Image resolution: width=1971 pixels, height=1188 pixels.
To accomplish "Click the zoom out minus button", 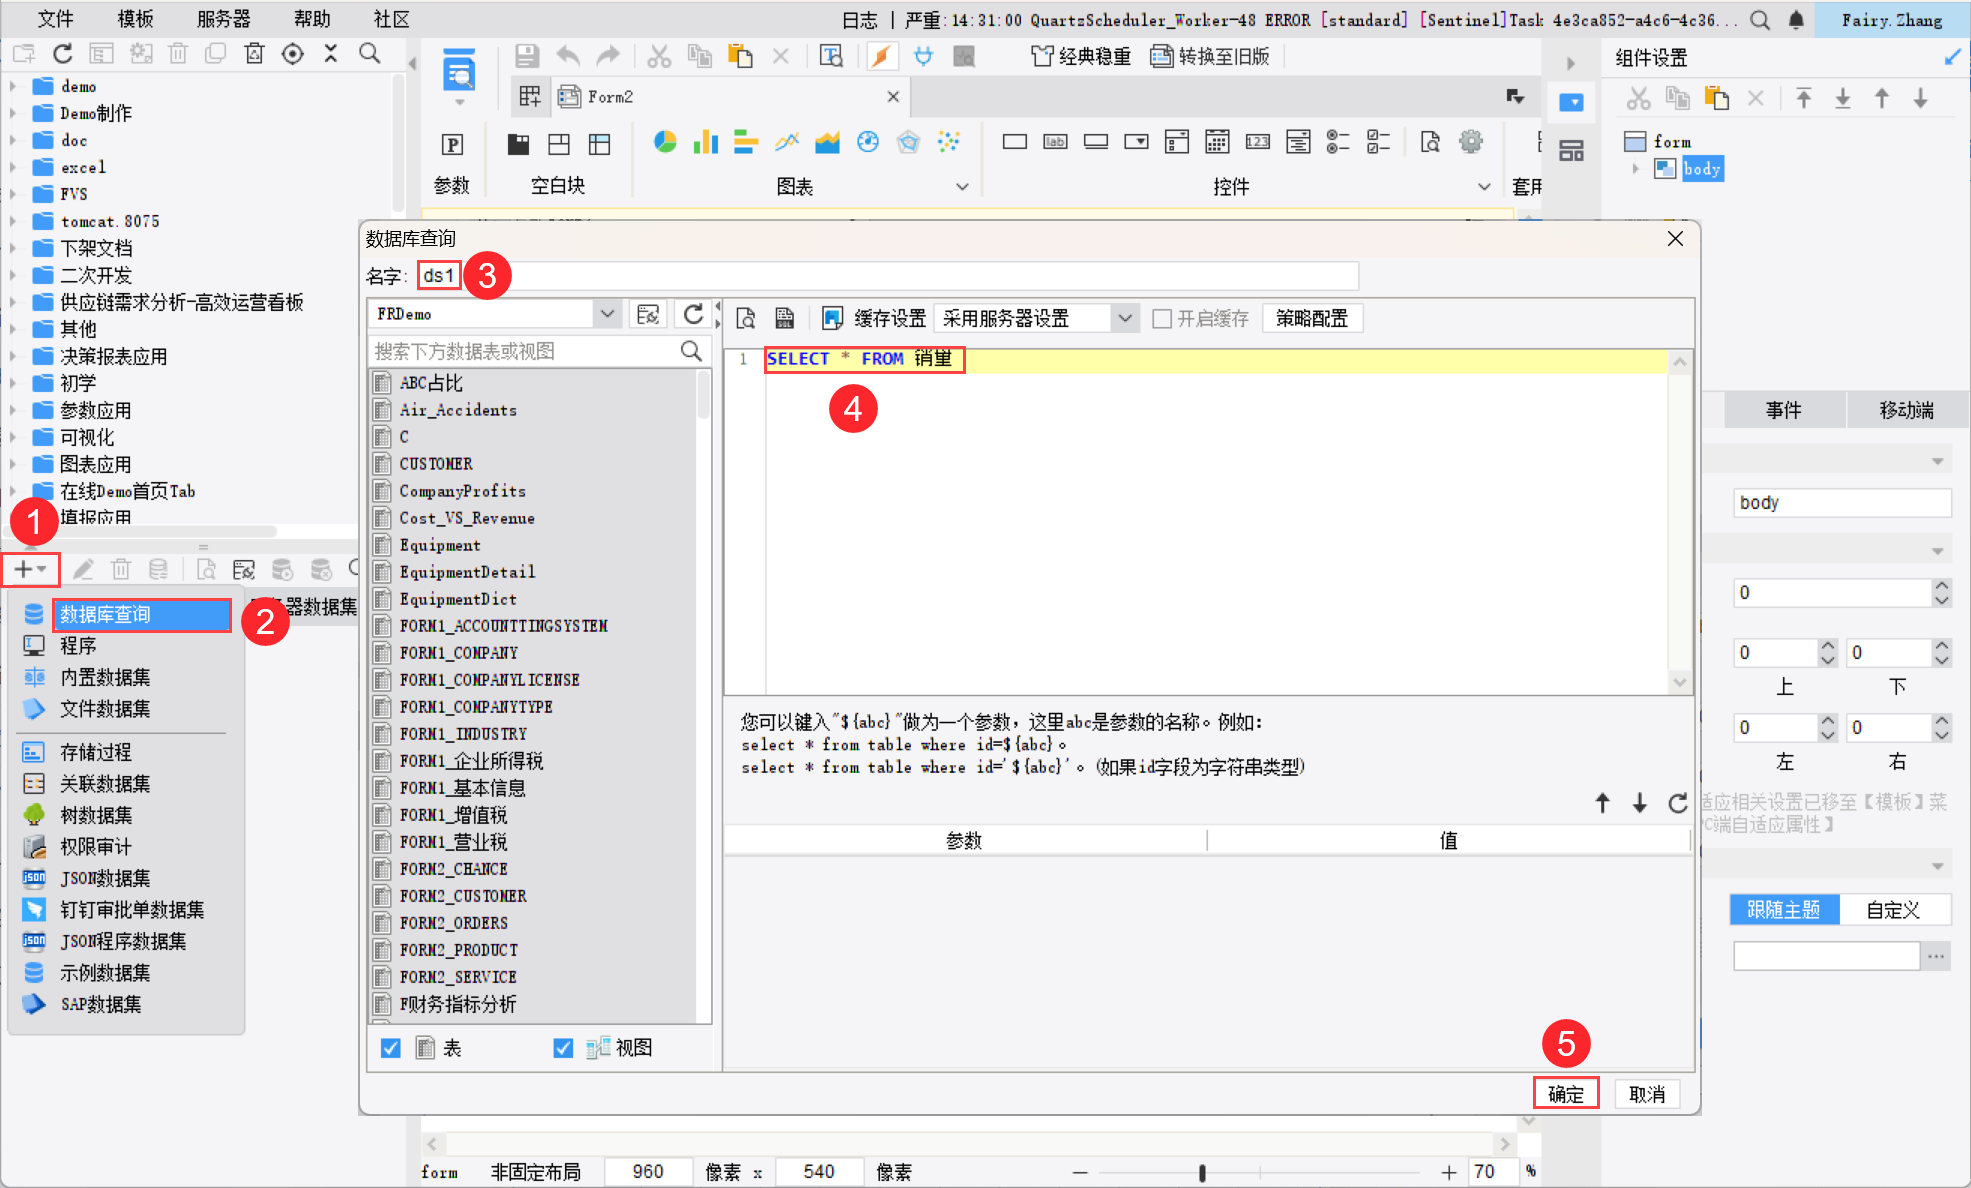I will click(1079, 1172).
